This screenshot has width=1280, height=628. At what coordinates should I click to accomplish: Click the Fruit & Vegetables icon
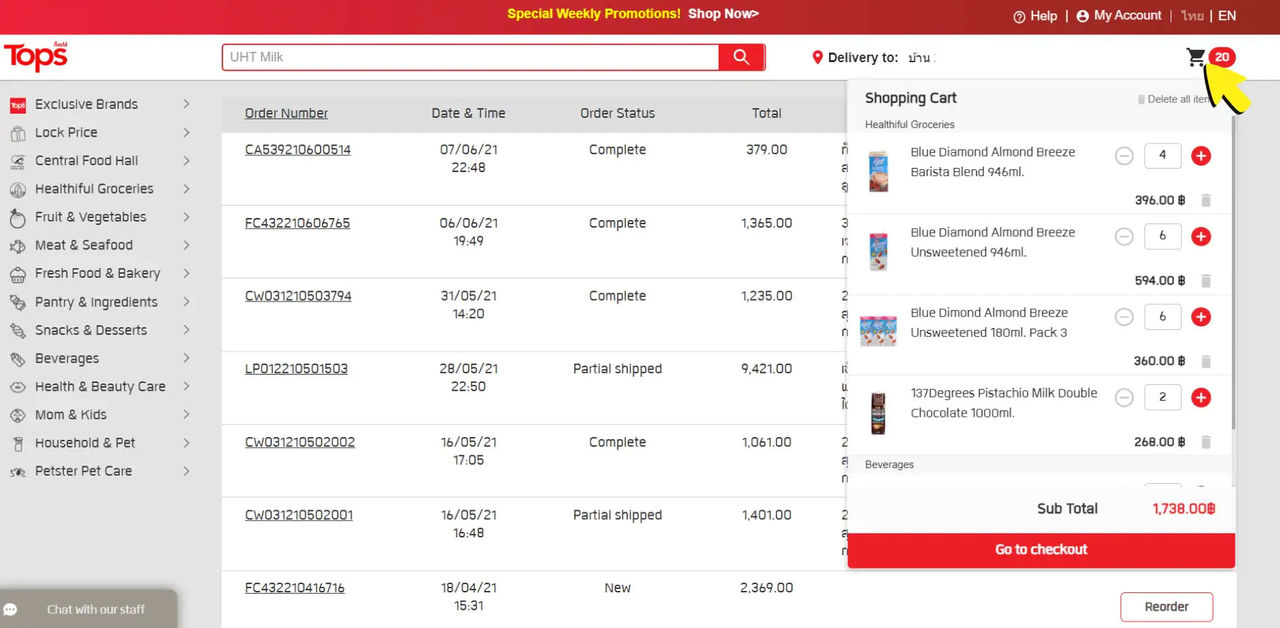click(x=17, y=217)
